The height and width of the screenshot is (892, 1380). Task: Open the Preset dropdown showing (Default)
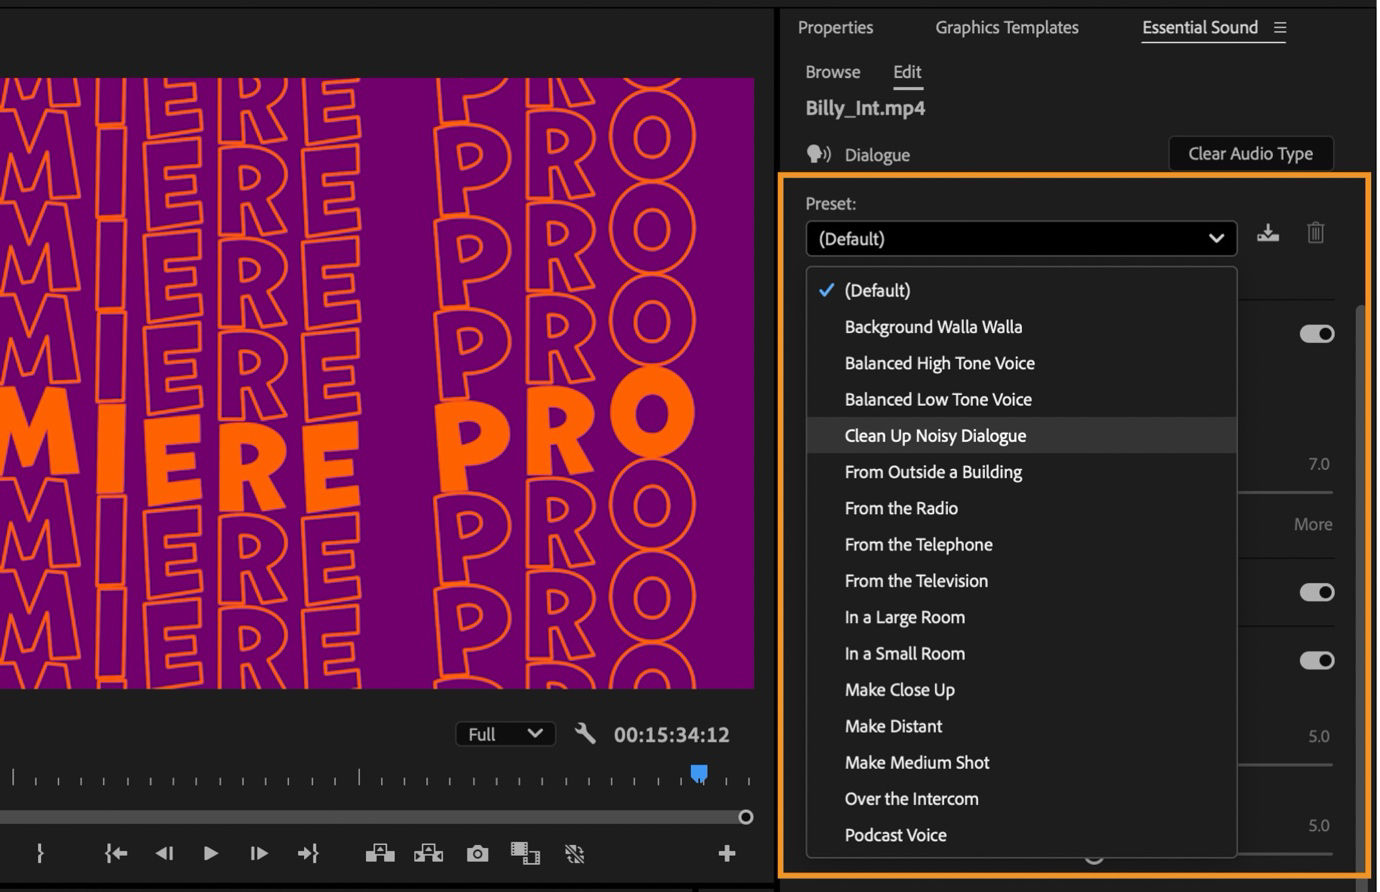click(x=1020, y=238)
